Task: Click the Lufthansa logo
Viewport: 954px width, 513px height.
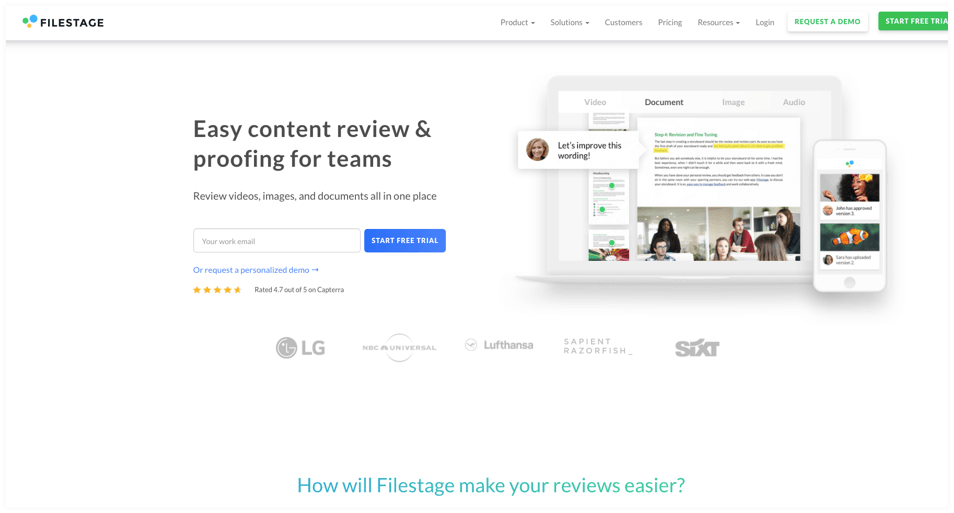Action: tap(499, 345)
